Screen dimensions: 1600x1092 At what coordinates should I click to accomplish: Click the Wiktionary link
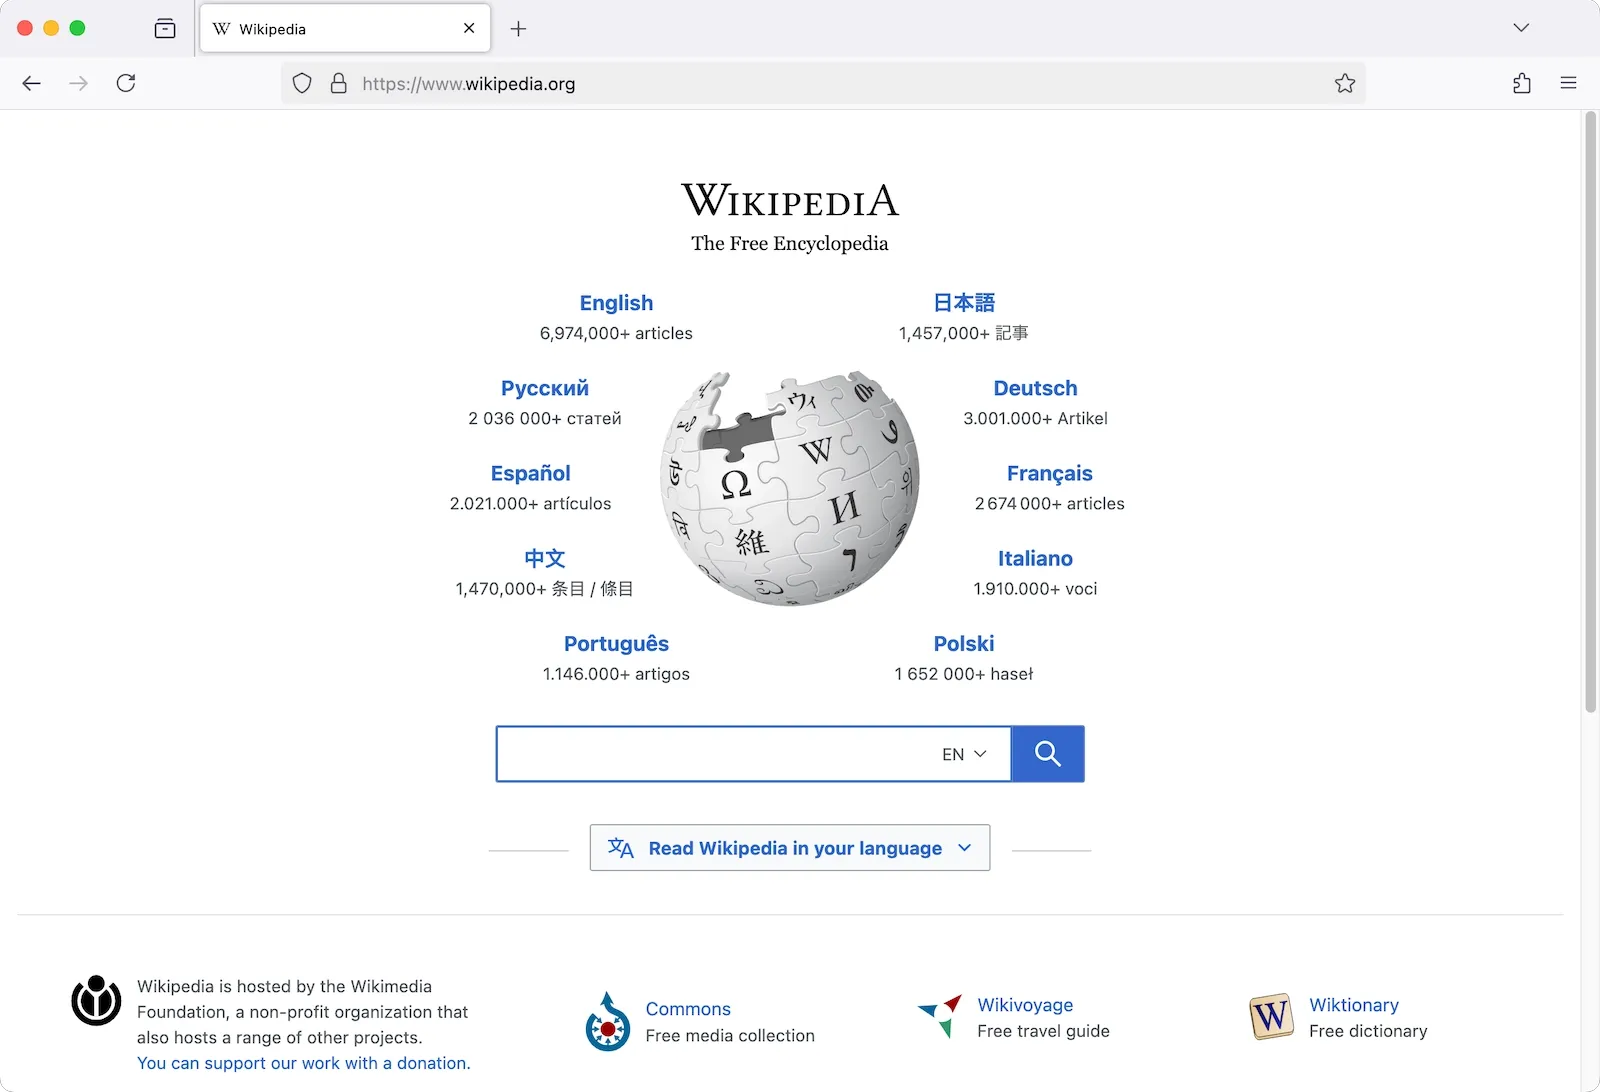tap(1354, 1005)
